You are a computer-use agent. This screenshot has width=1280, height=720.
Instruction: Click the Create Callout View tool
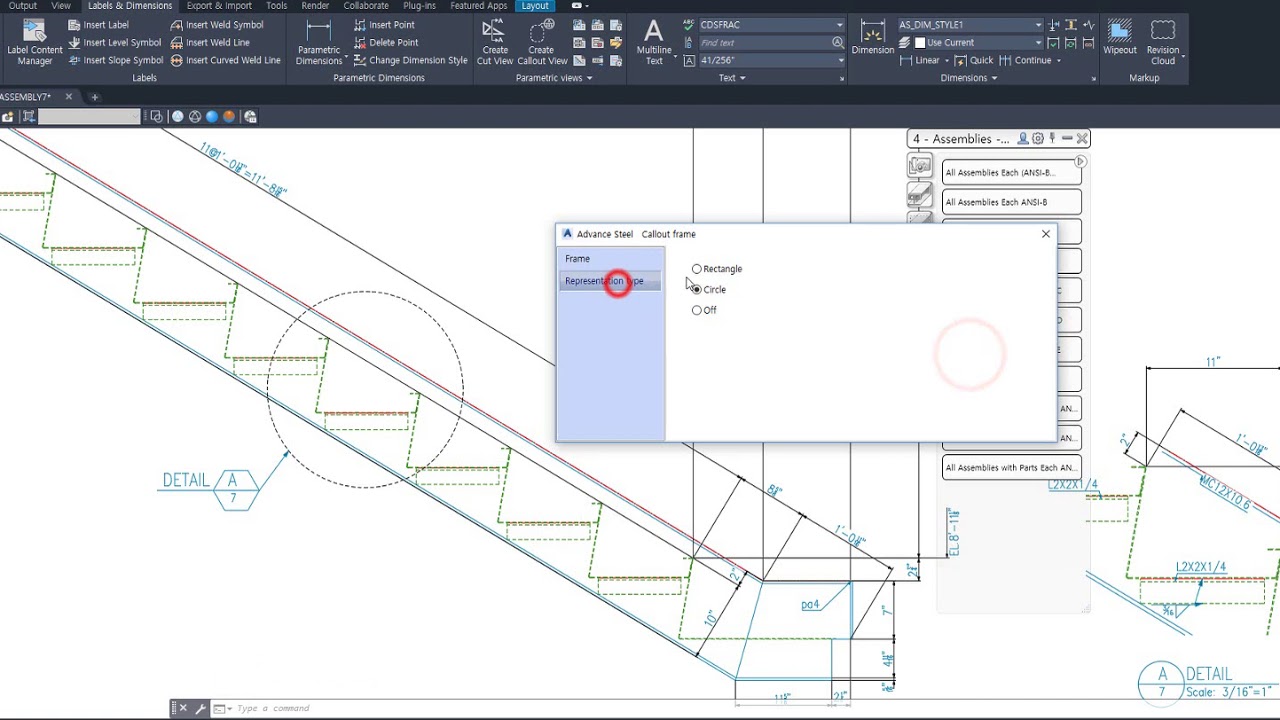[542, 42]
